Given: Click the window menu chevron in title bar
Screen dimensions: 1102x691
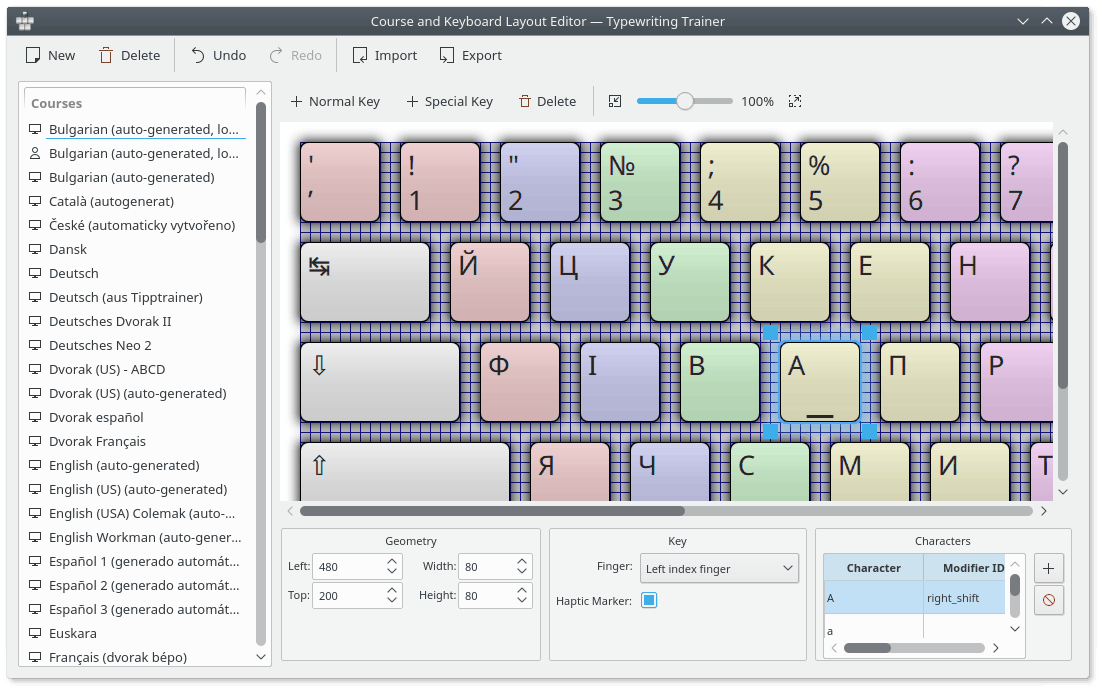Looking at the screenshot, I should point(1023,21).
